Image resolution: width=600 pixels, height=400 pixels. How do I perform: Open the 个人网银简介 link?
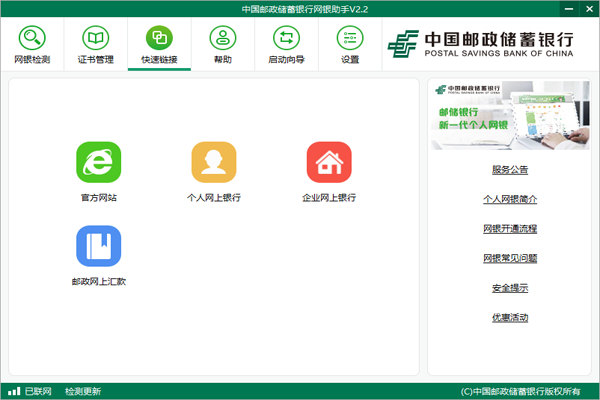click(509, 199)
